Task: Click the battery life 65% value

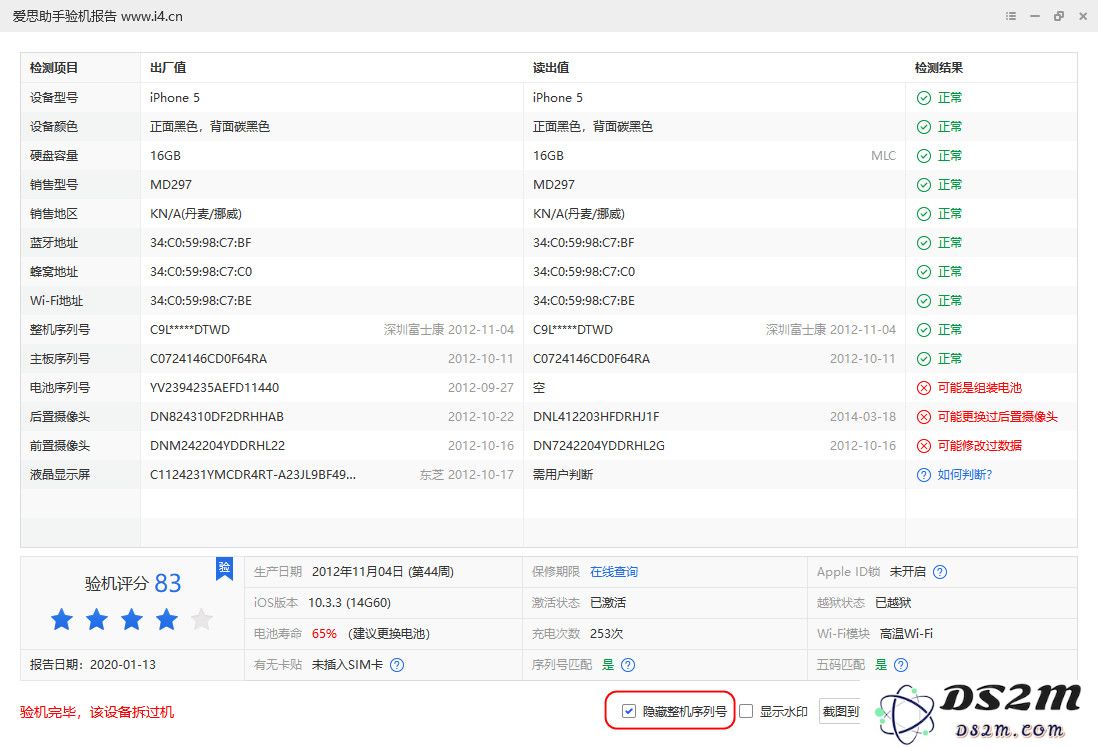Action: [324, 634]
